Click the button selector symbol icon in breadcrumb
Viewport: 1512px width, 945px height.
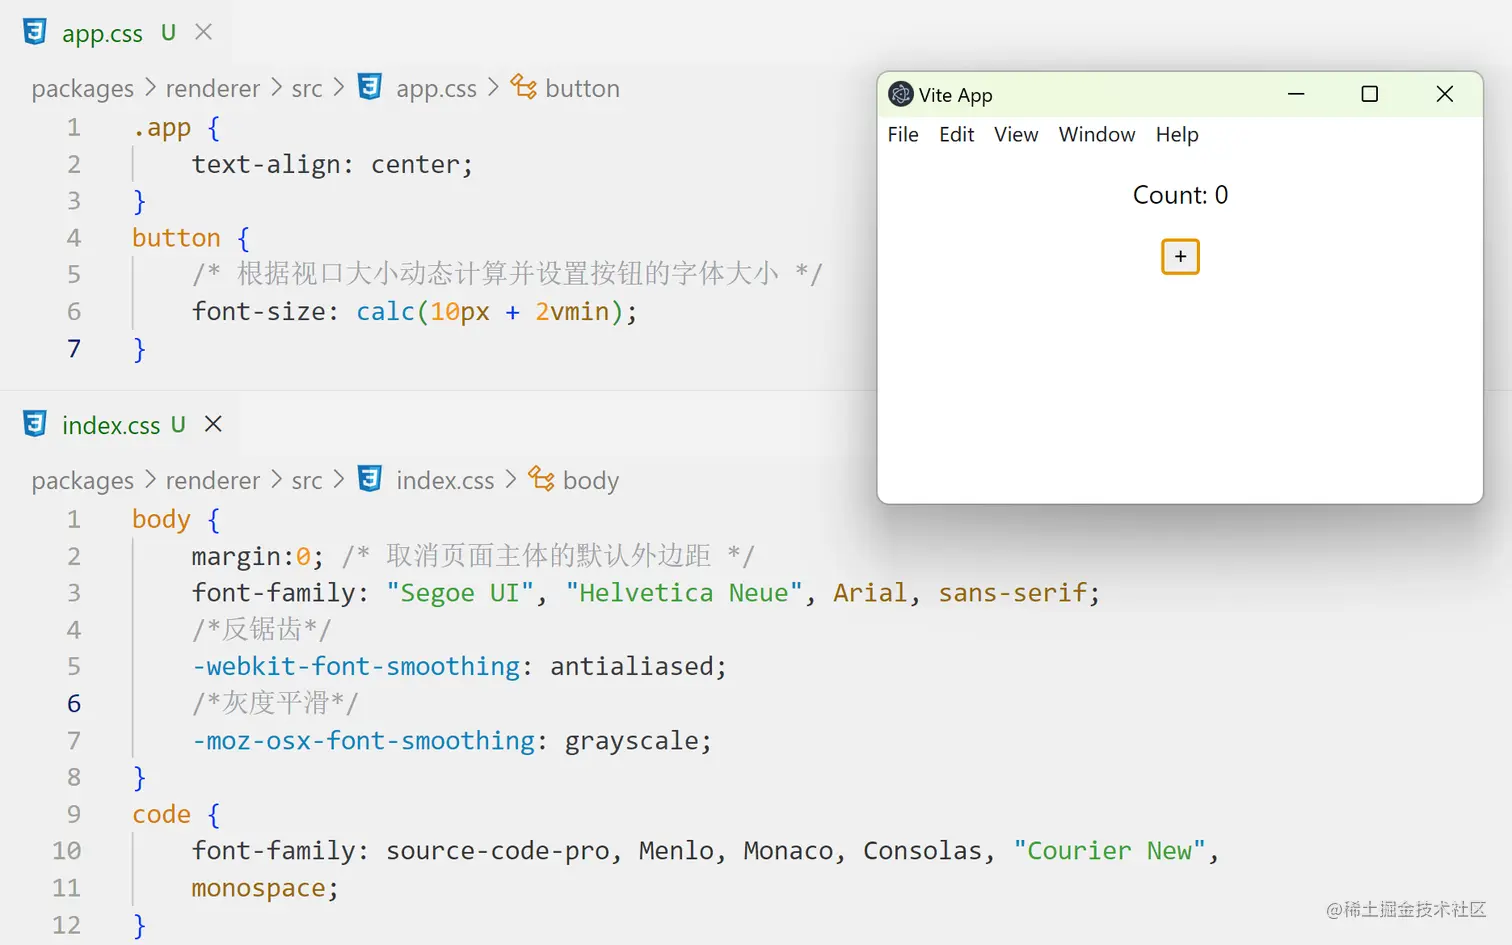[524, 87]
